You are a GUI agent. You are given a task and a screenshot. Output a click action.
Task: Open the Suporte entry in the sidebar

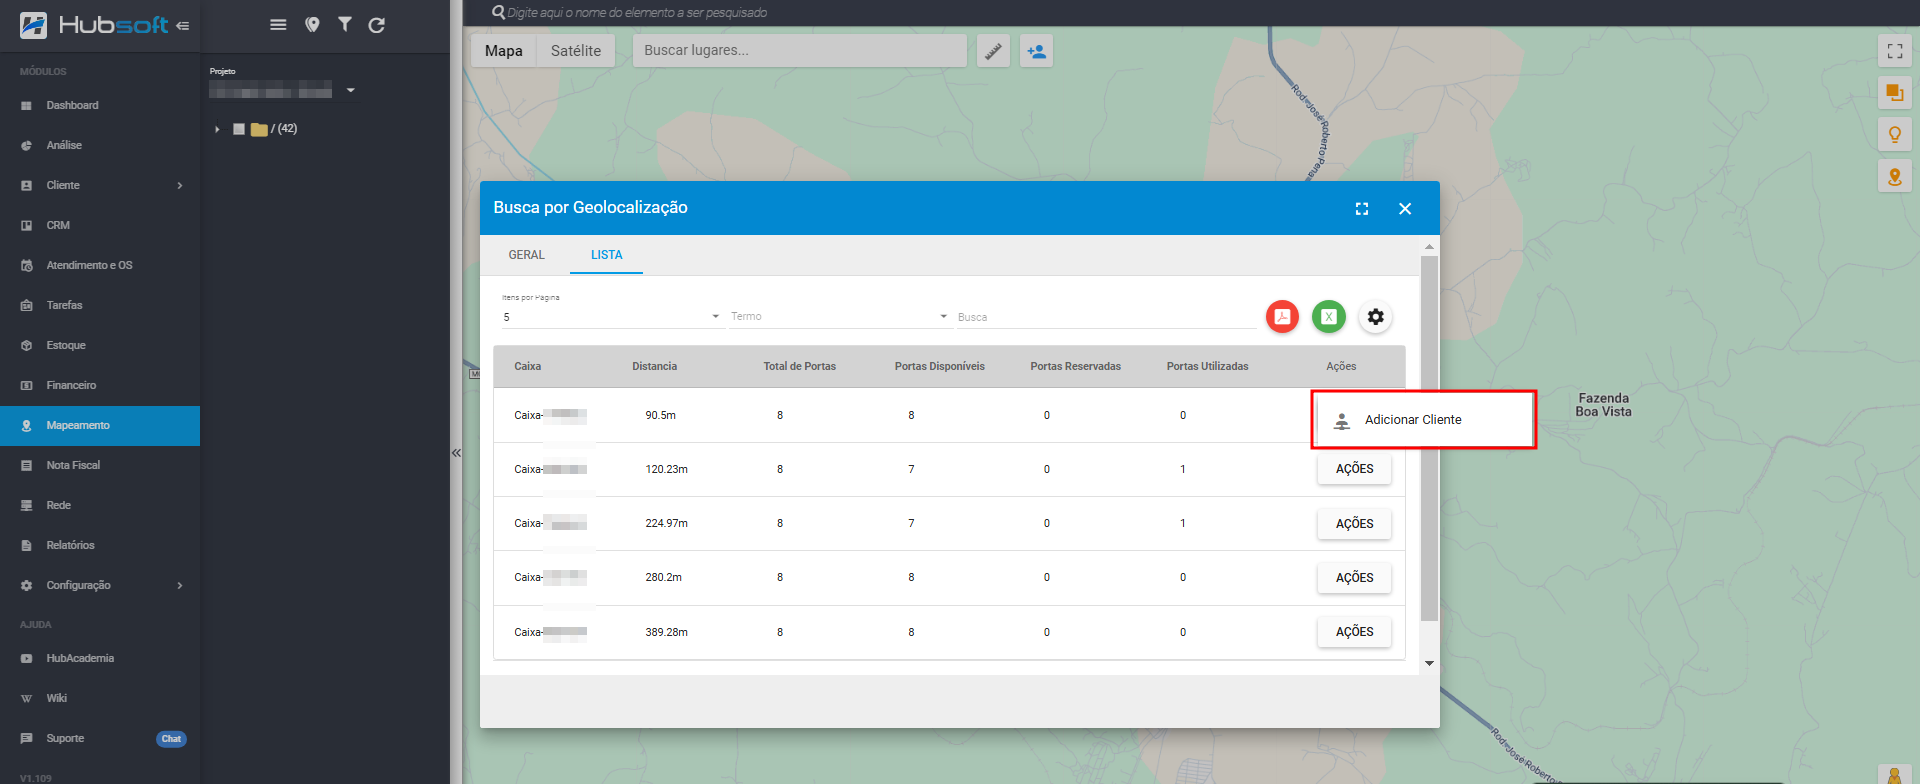click(65, 738)
